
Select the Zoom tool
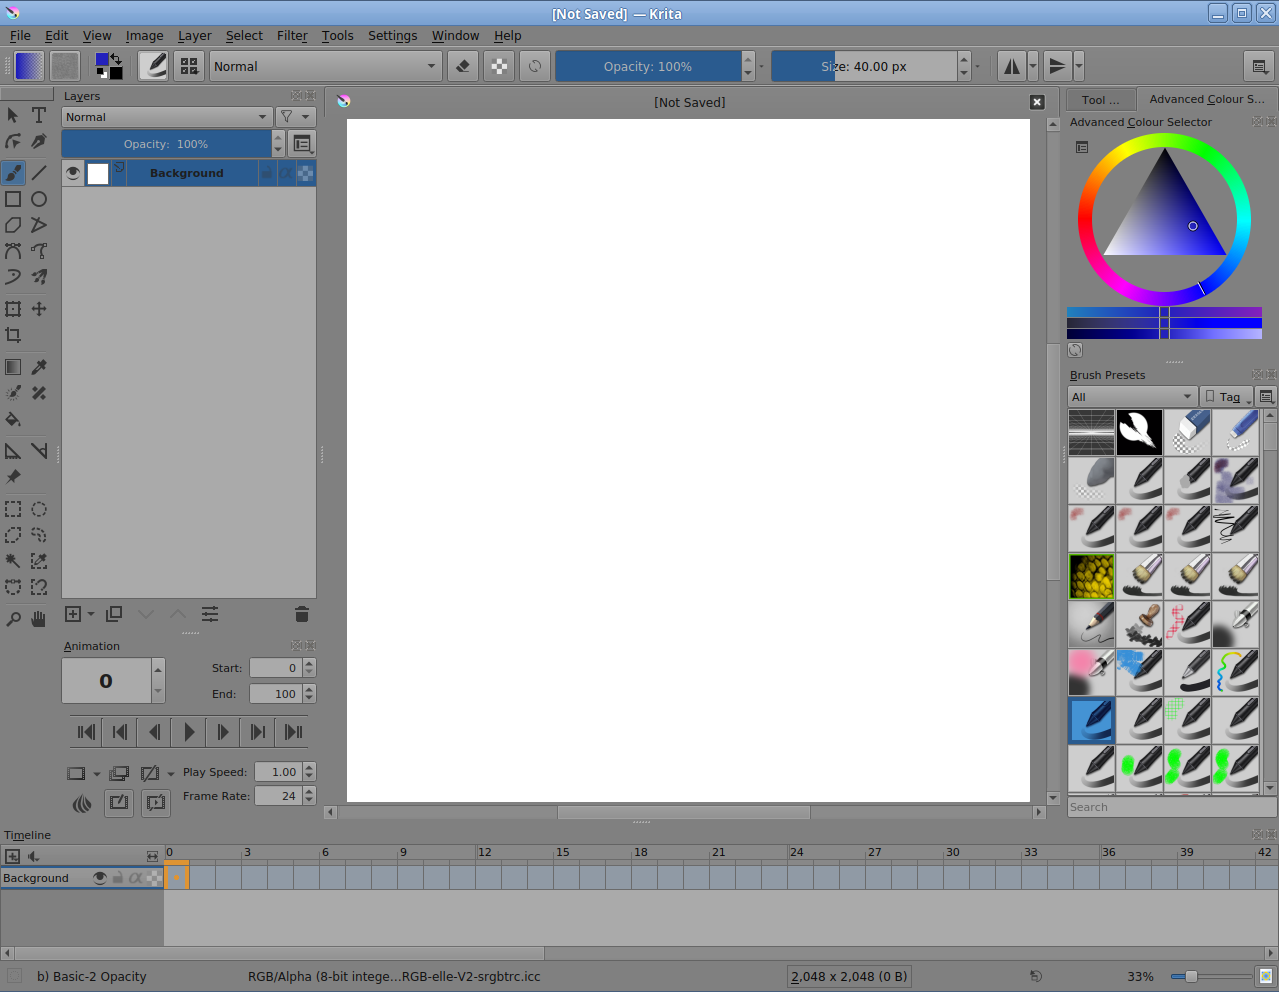click(x=13, y=619)
